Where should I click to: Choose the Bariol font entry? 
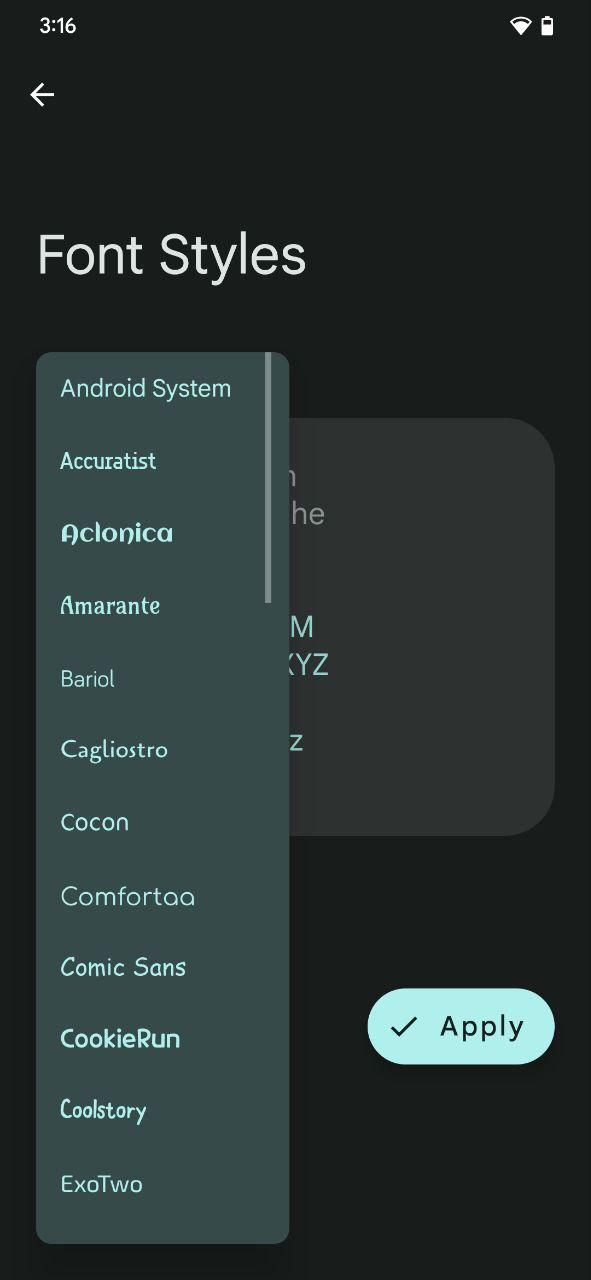[x=162, y=678]
